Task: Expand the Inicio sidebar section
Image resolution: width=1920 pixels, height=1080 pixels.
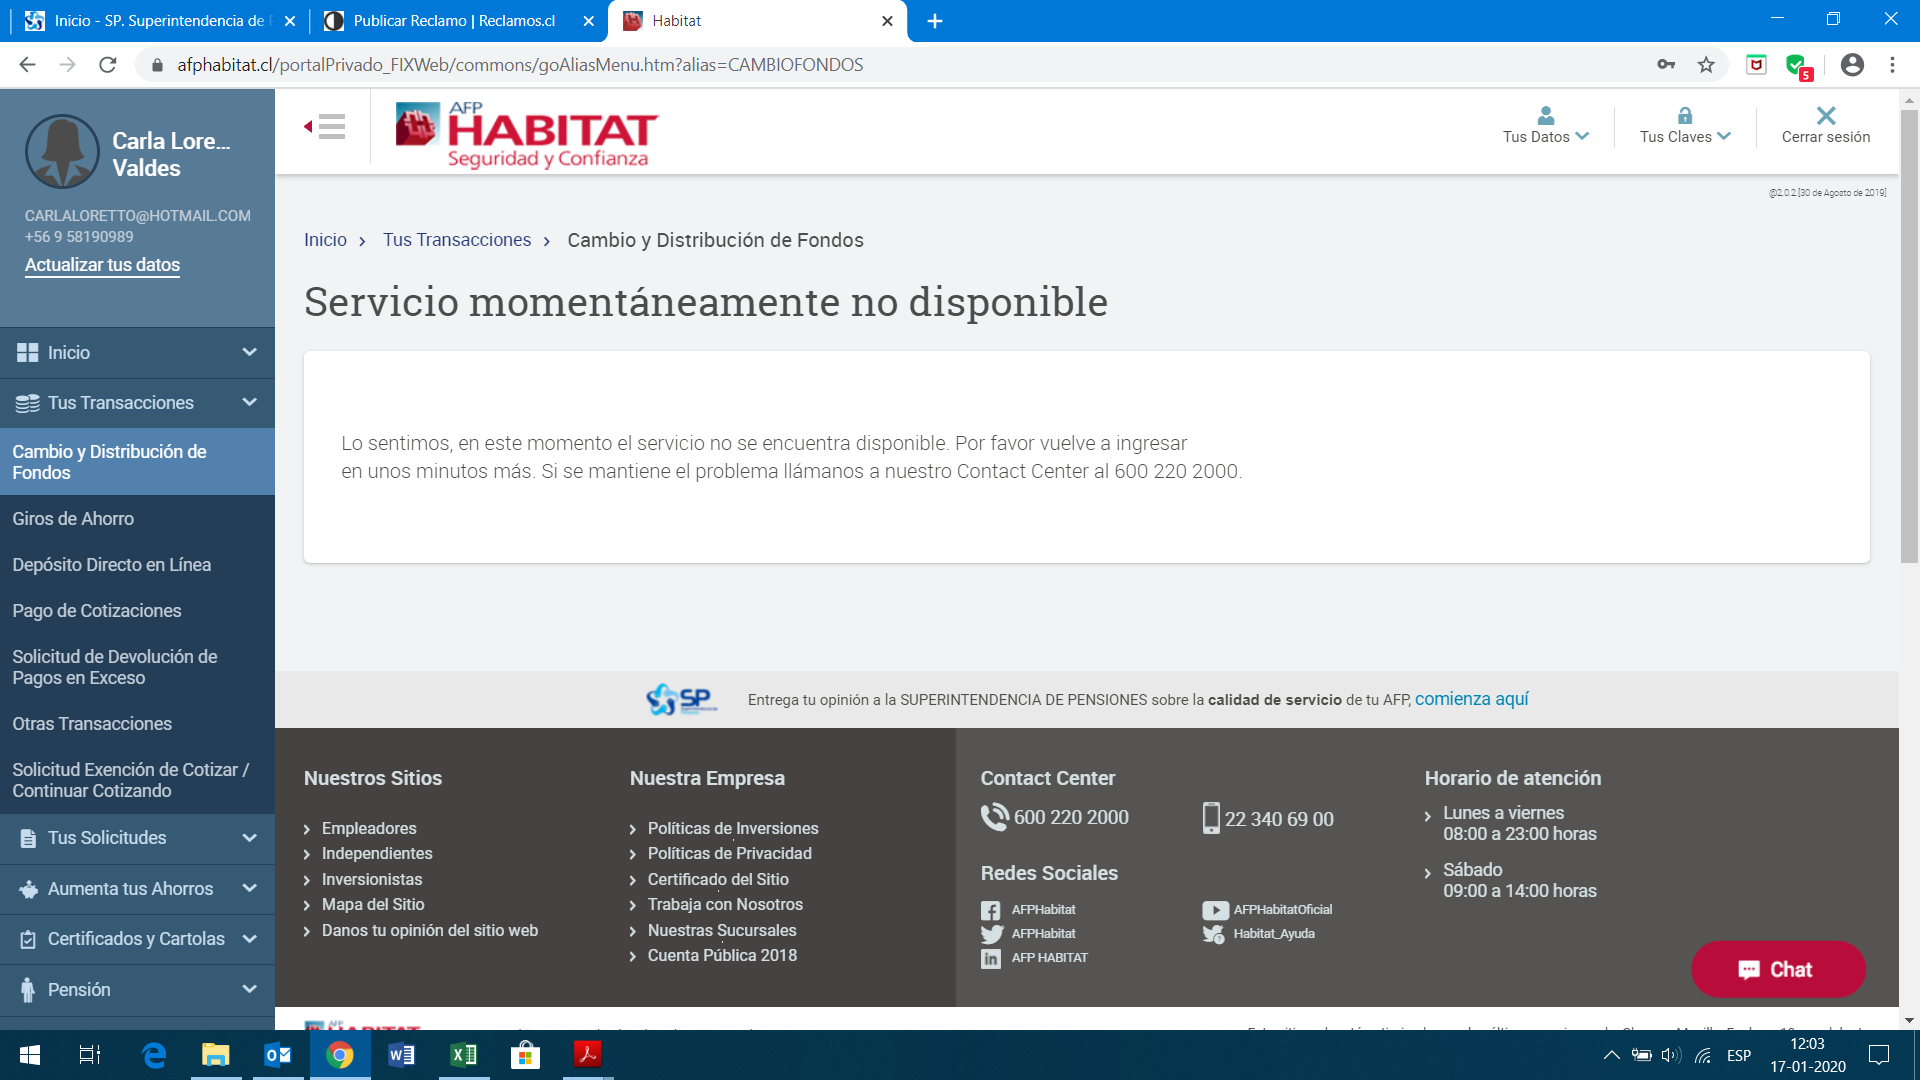Action: 137,353
